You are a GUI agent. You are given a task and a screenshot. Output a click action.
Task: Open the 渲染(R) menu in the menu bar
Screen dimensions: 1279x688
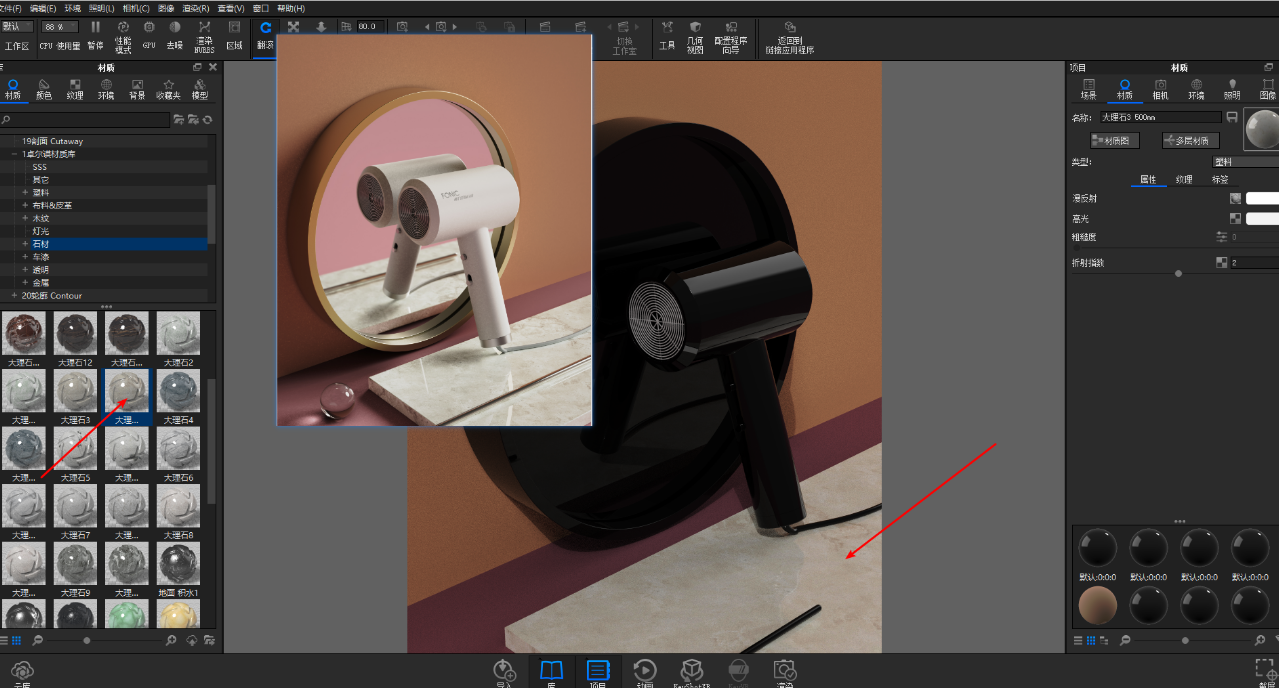[195, 8]
